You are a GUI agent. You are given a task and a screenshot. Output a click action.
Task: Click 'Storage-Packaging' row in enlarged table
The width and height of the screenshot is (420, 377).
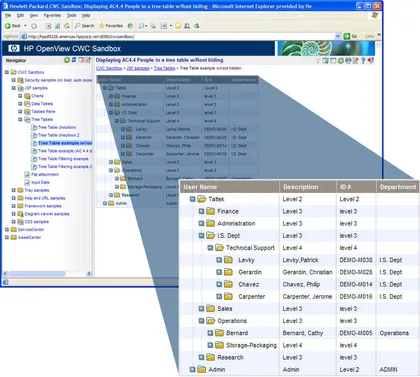298,345
